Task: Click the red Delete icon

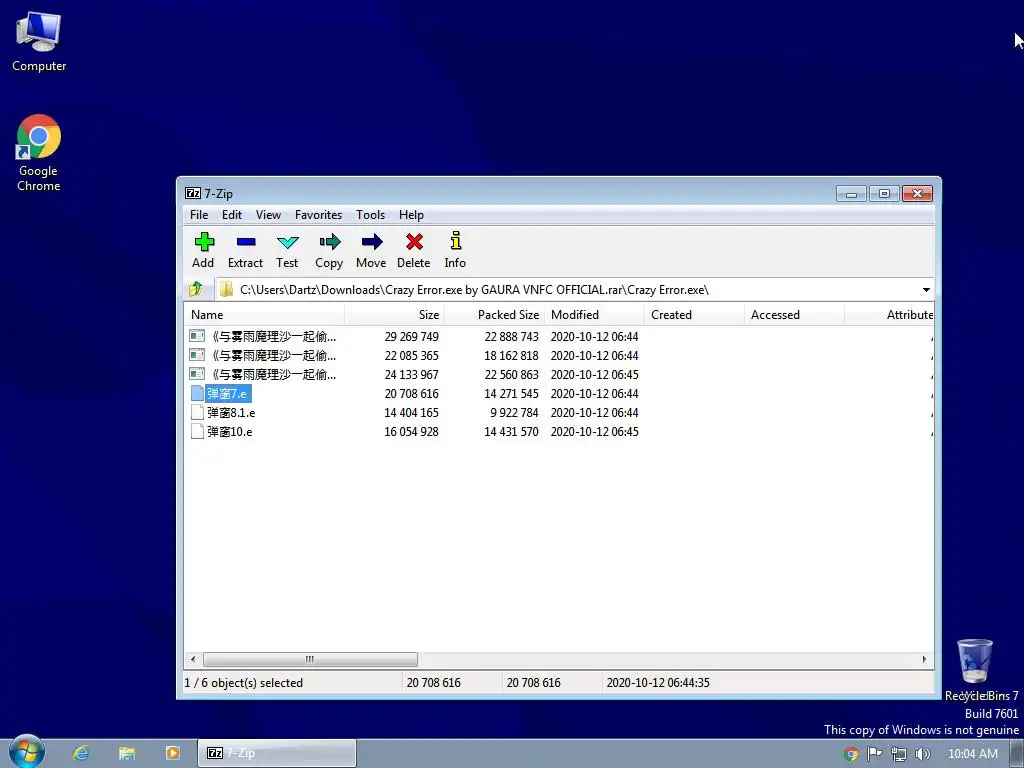Action: tap(414, 242)
